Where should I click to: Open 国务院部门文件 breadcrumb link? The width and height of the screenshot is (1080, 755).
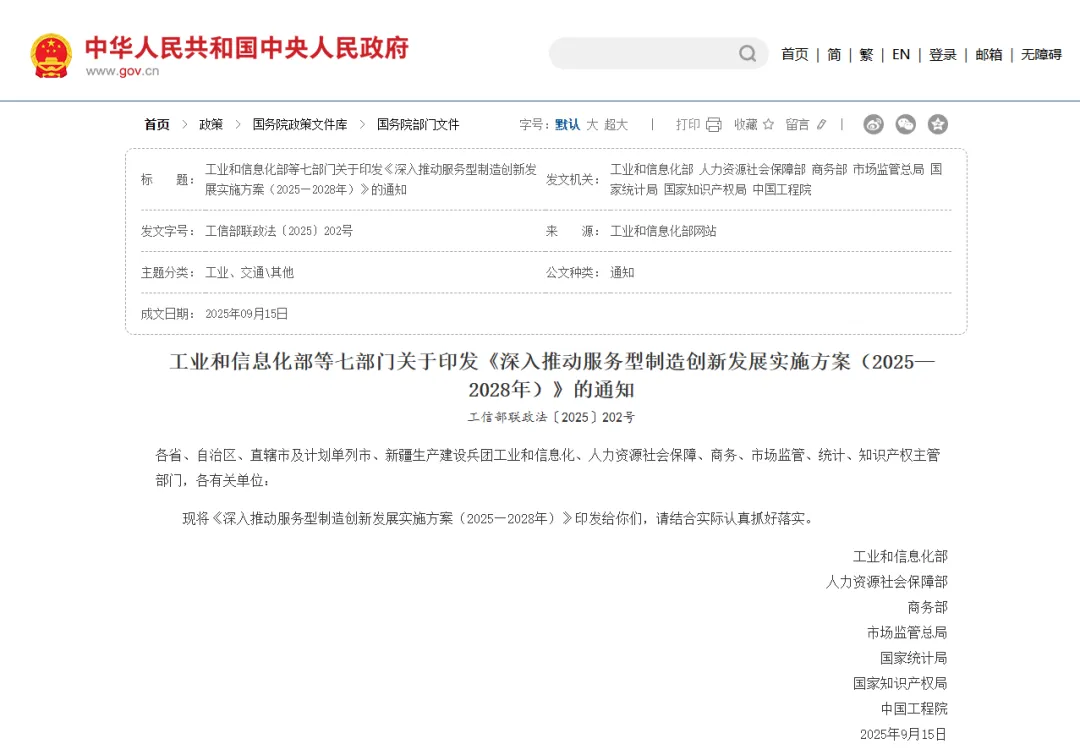(418, 125)
